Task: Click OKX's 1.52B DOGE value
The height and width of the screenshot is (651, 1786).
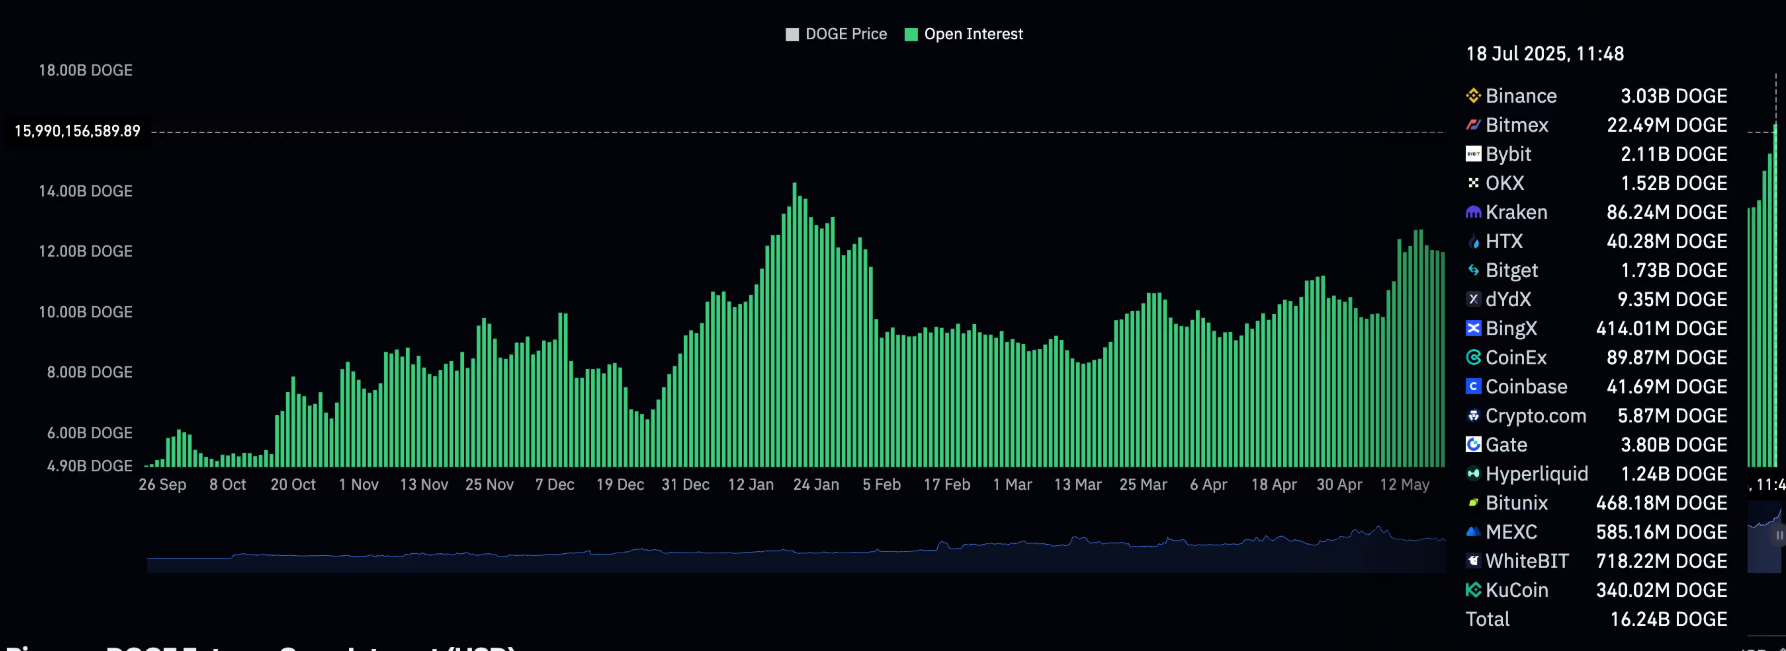Action: click(x=1674, y=183)
